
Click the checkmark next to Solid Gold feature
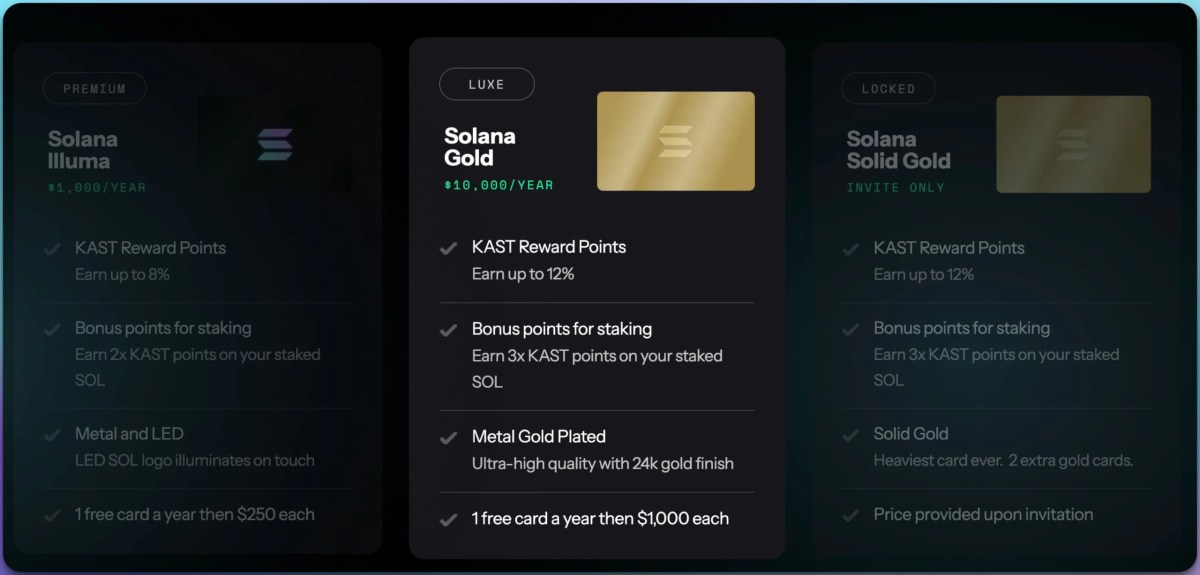851,435
